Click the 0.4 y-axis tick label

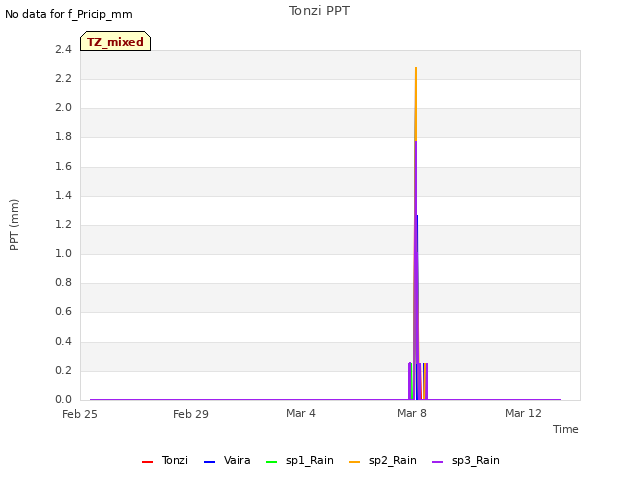pyautogui.click(x=63, y=341)
